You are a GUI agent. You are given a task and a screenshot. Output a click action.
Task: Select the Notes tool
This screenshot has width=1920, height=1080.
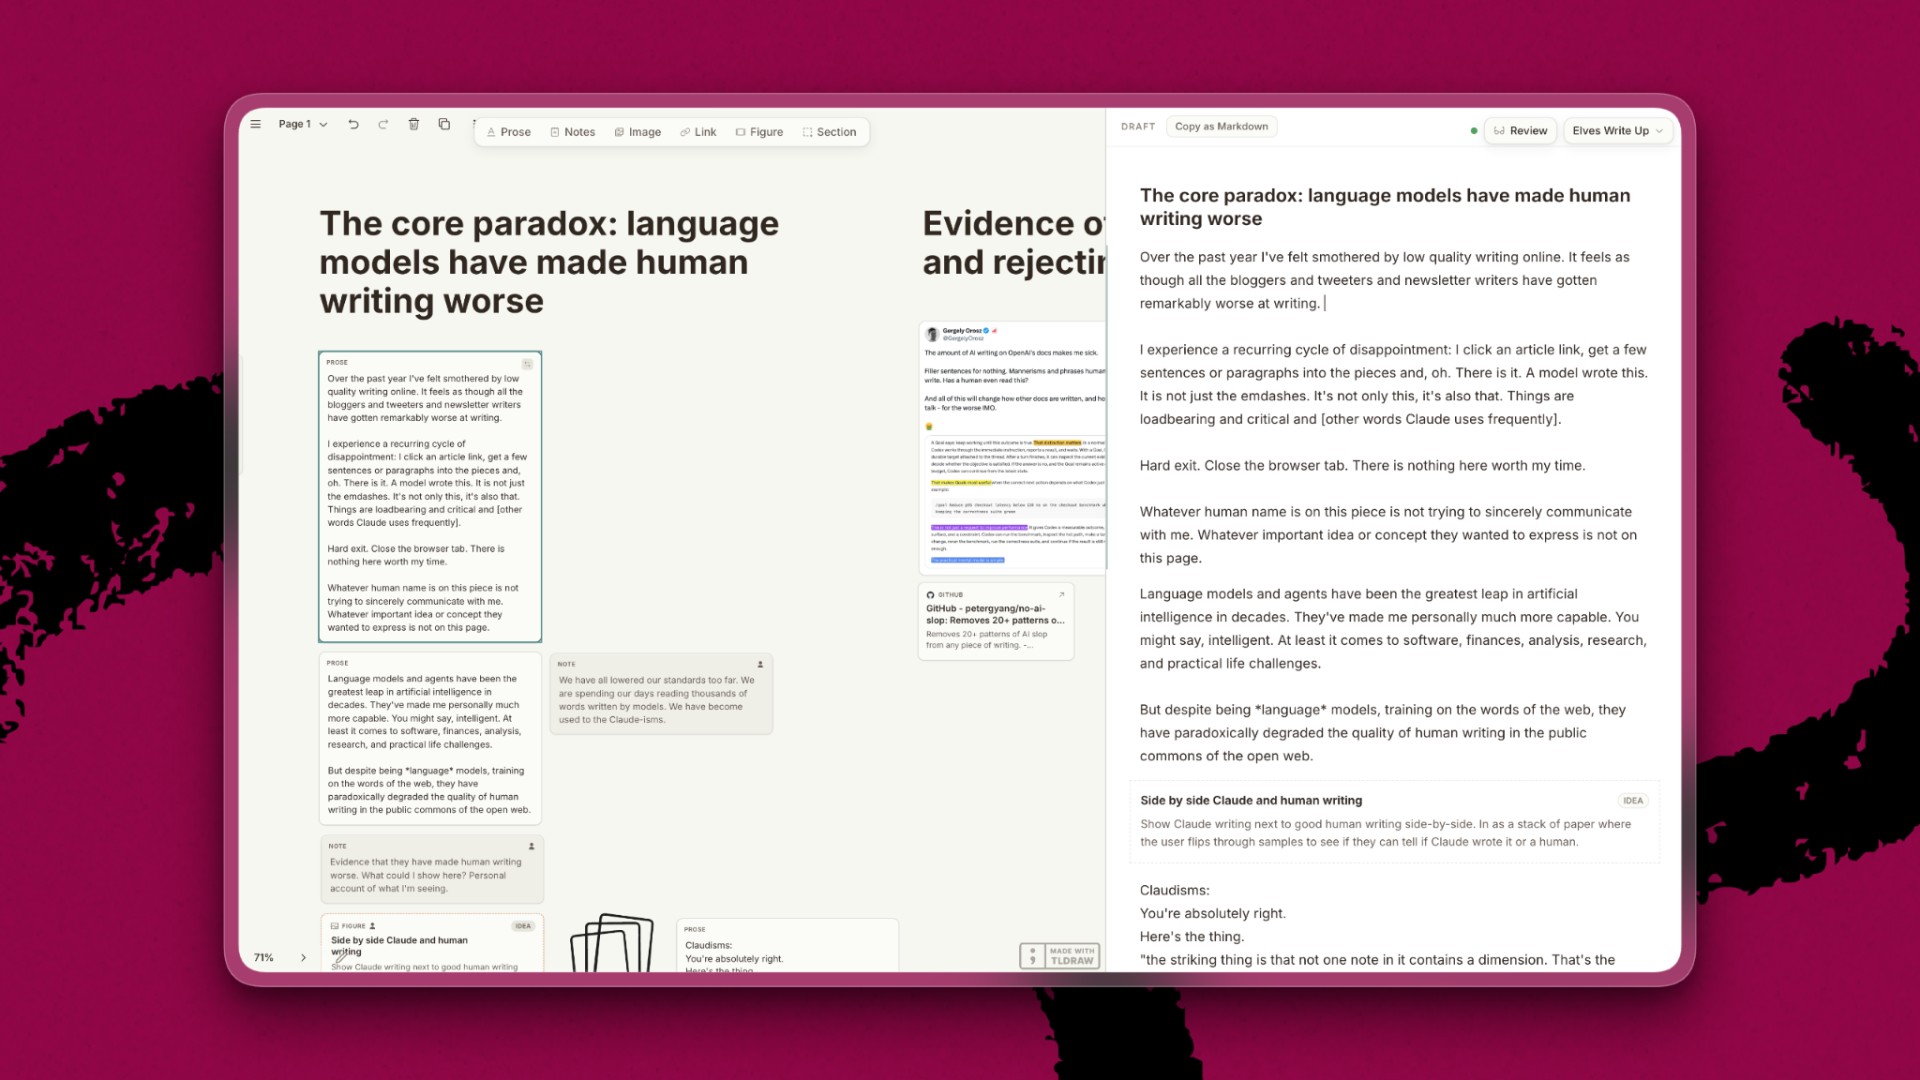point(572,132)
